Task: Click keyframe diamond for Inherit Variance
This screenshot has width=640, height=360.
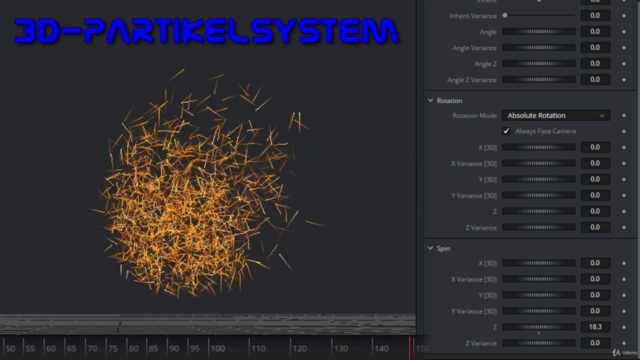Action: [x=624, y=16]
